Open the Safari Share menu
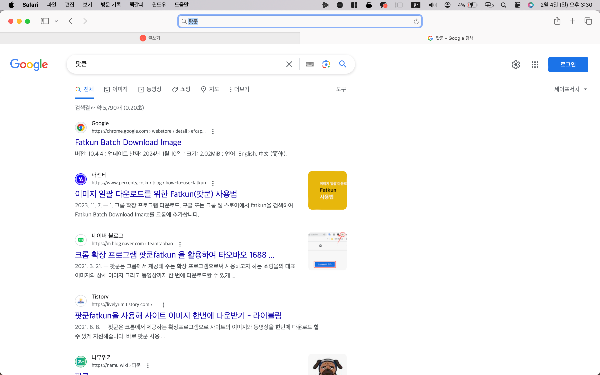600x375 pixels. pyautogui.click(x=557, y=21)
